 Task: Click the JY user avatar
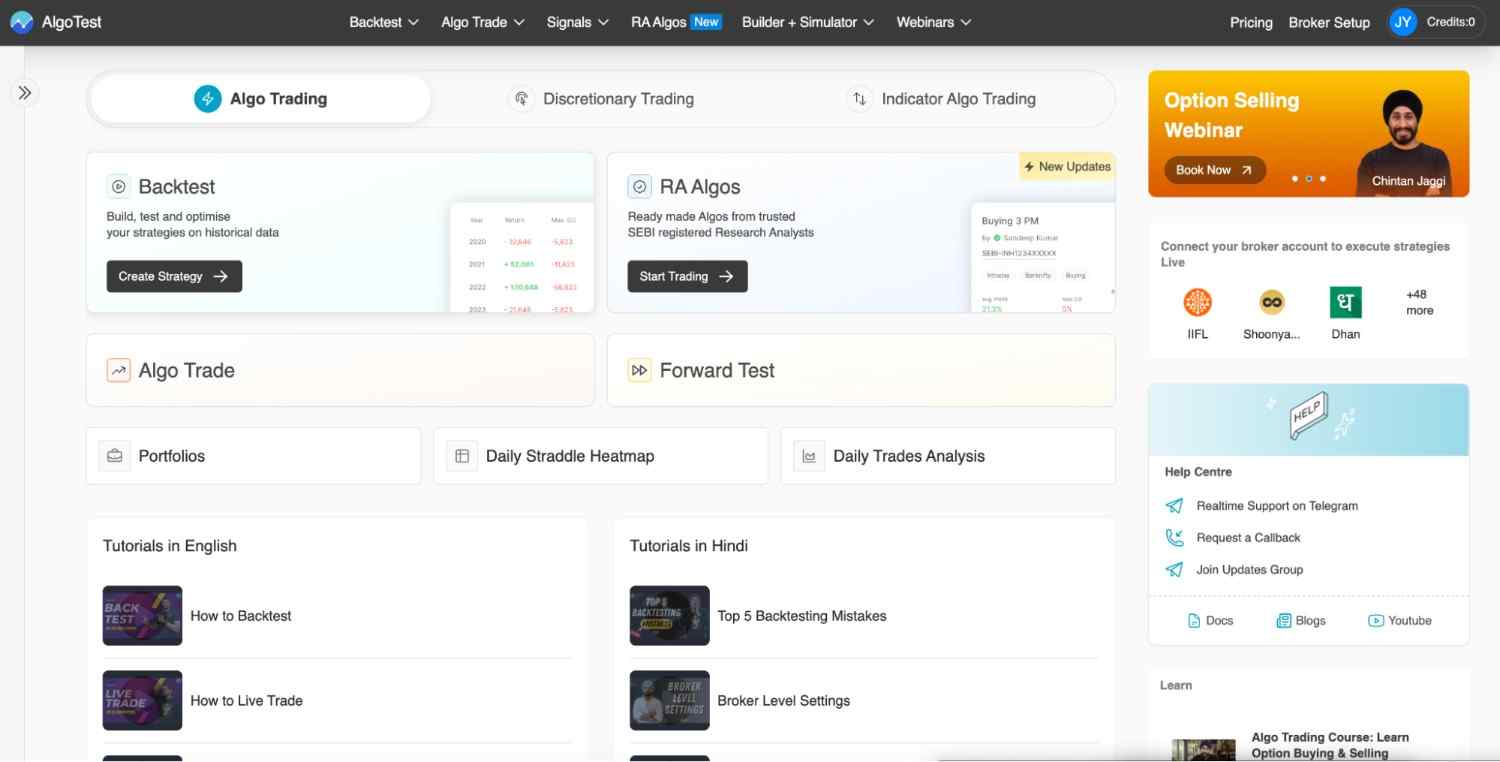tap(1403, 22)
